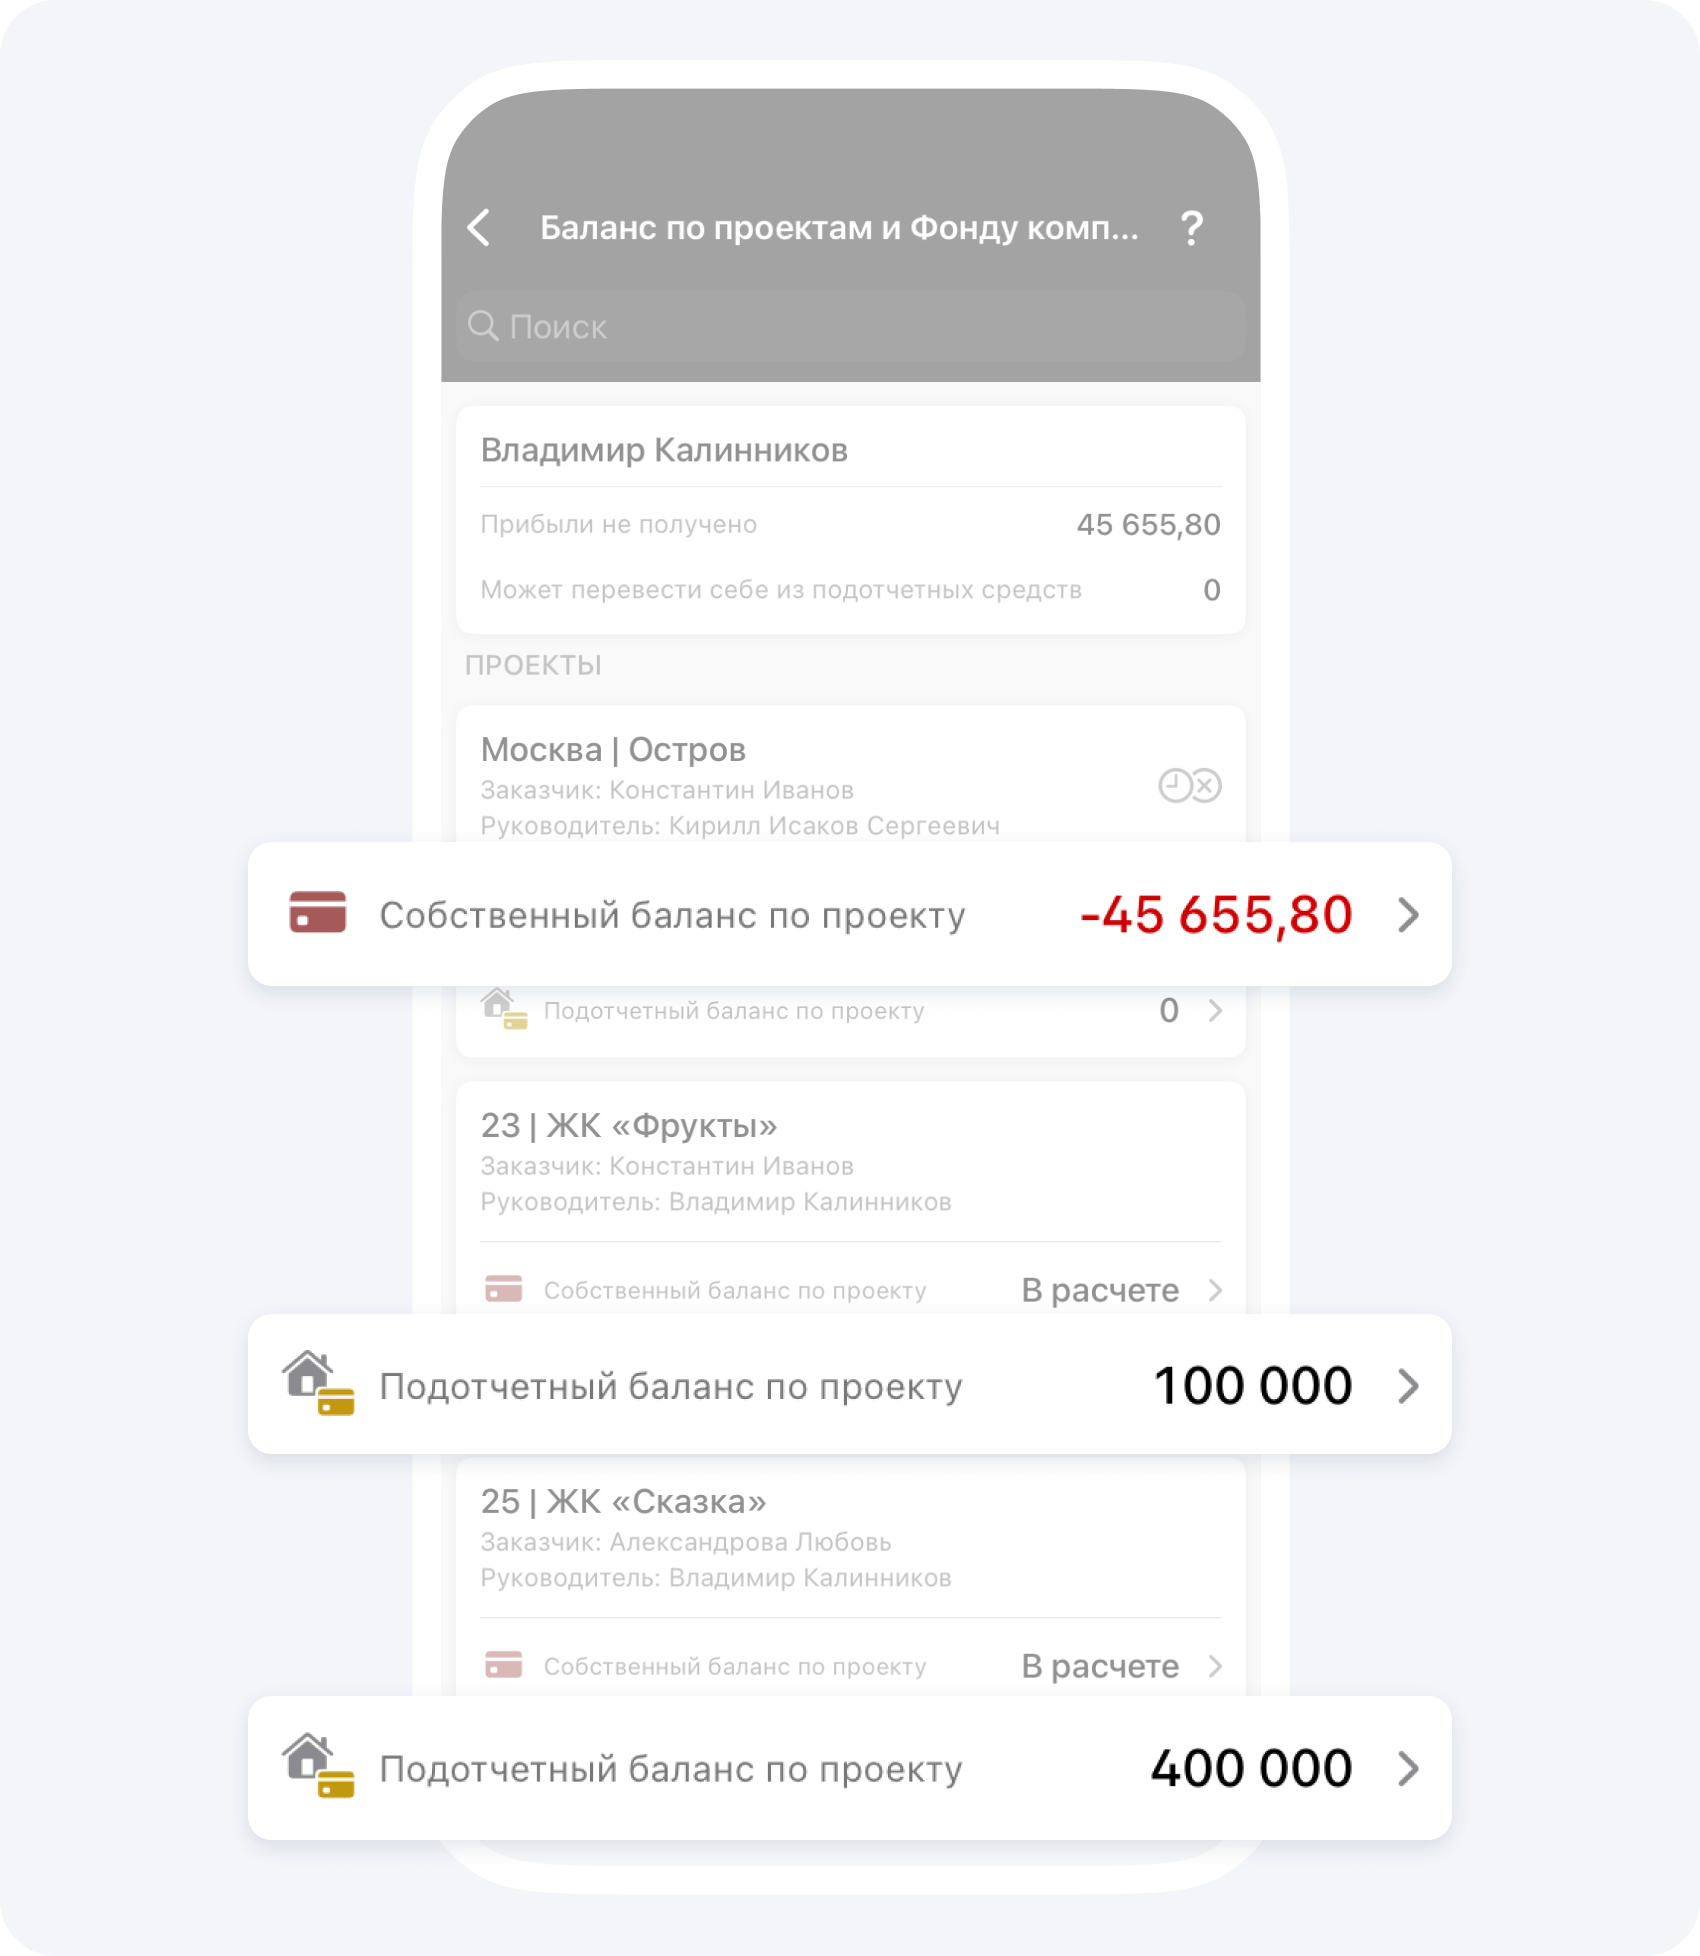Expand the 100 000 accountable balance chevron
Image resolution: width=1700 pixels, height=1956 pixels.
click(x=1408, y=1386)
